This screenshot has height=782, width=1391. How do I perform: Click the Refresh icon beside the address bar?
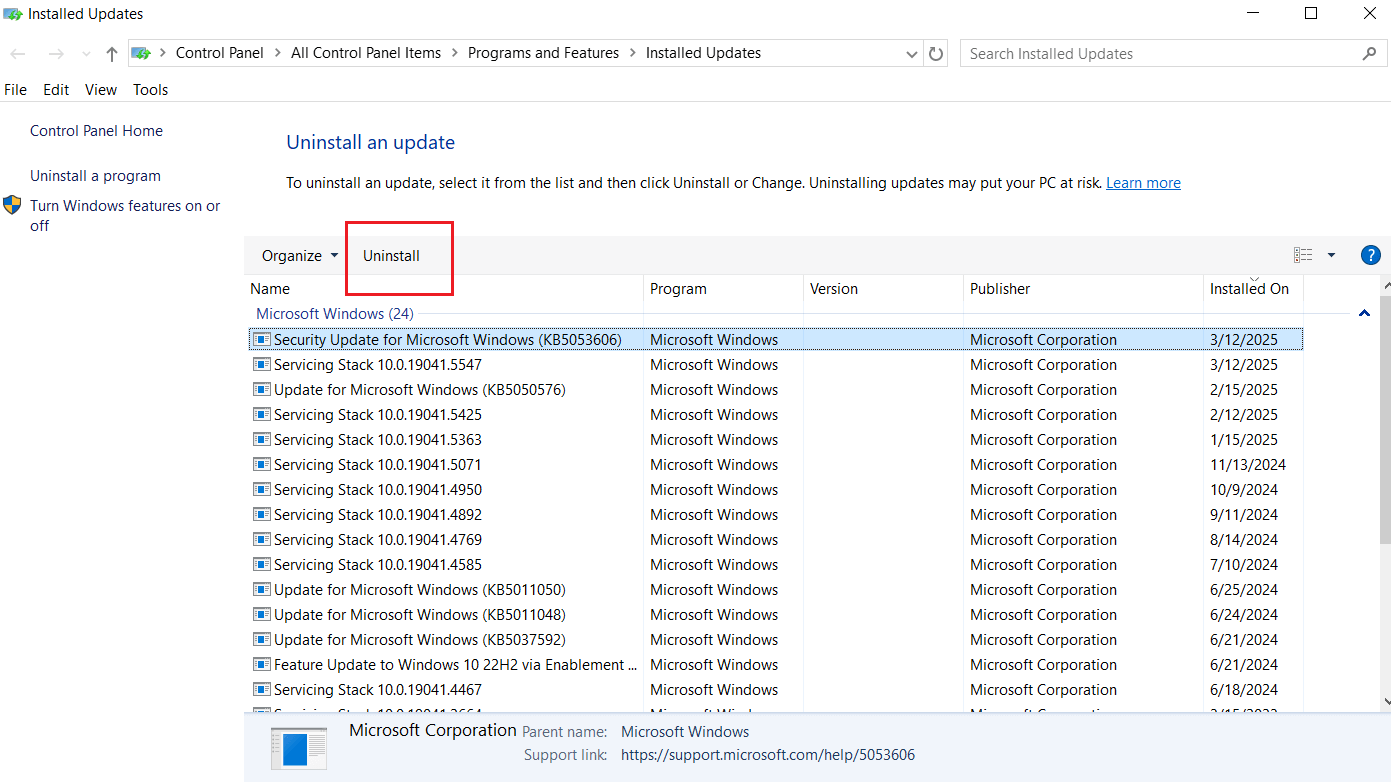(936, 53)
